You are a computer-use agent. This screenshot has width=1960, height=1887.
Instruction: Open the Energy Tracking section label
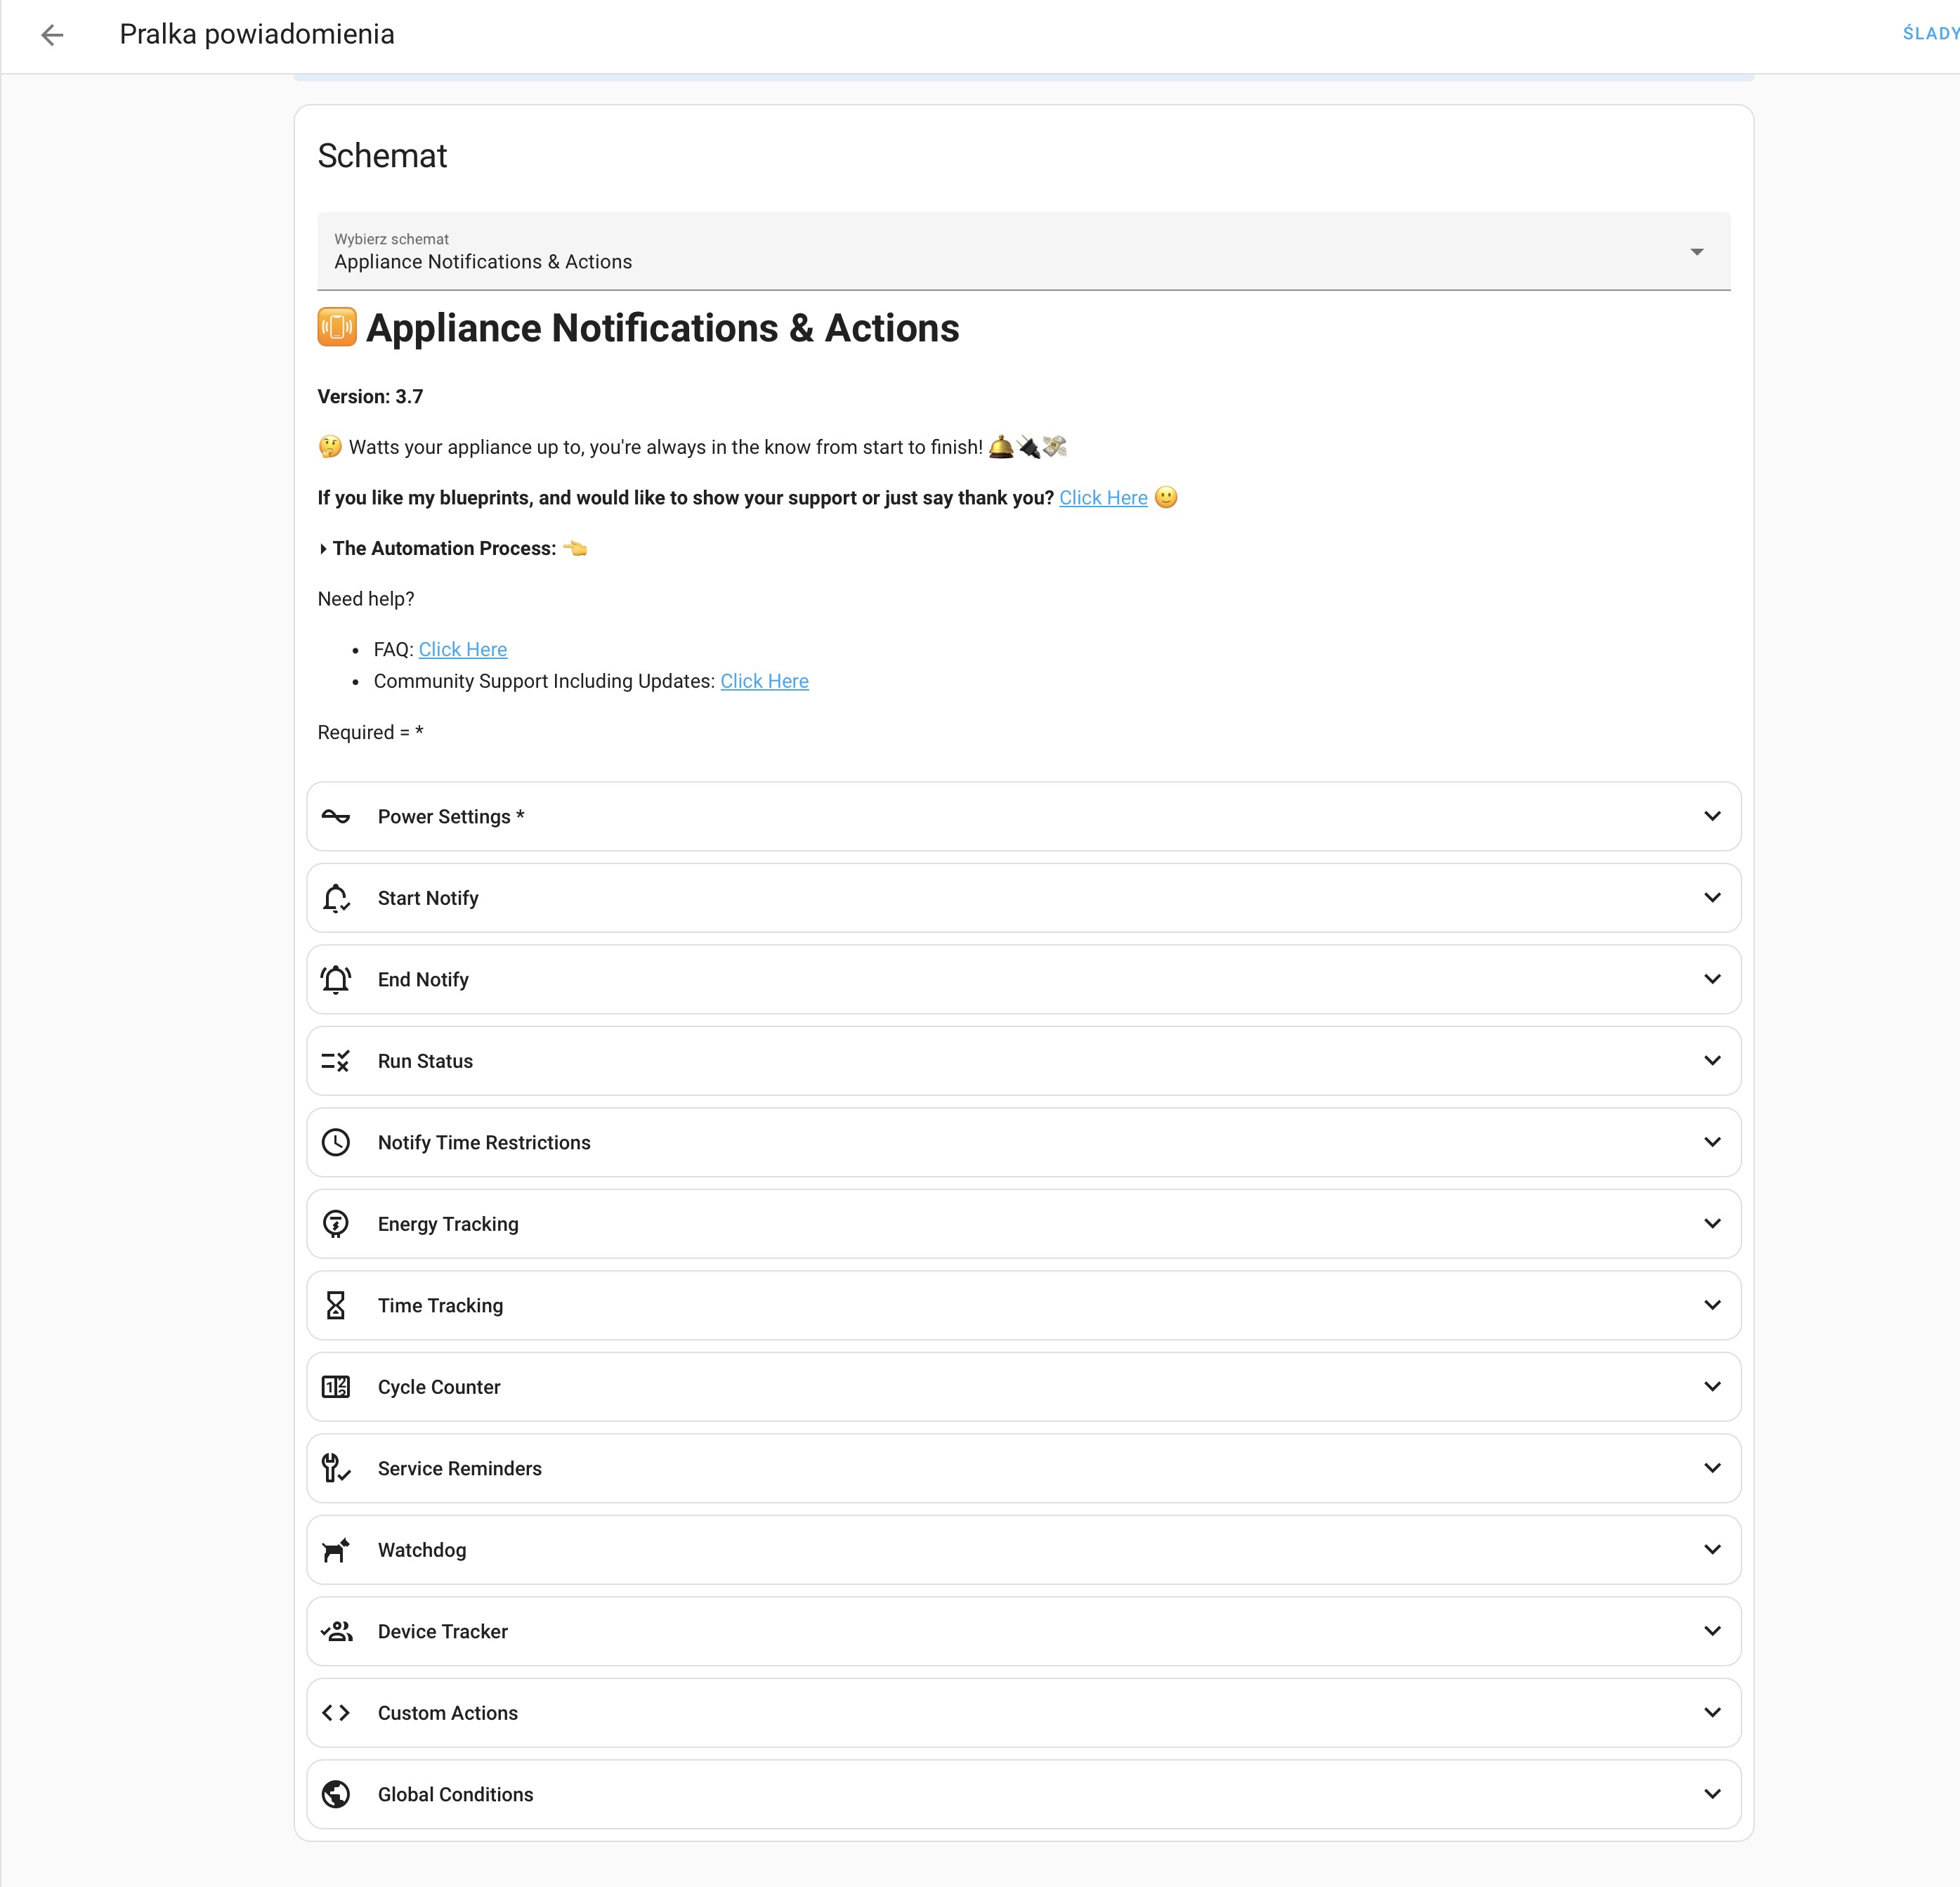(x=448, y=1225)
